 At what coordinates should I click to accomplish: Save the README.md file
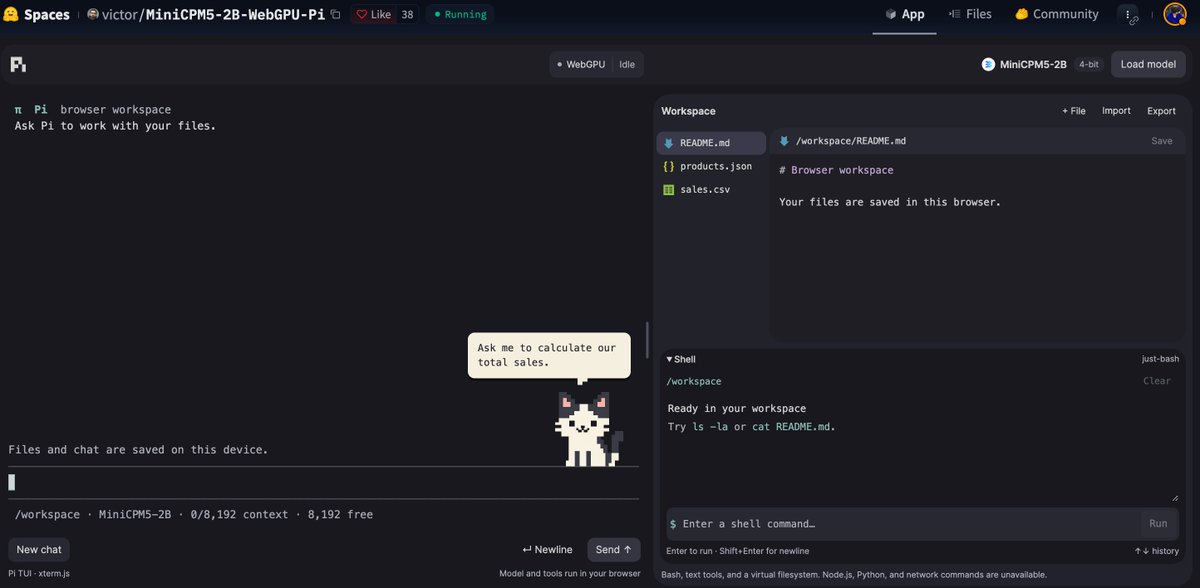click(1162, 141)
